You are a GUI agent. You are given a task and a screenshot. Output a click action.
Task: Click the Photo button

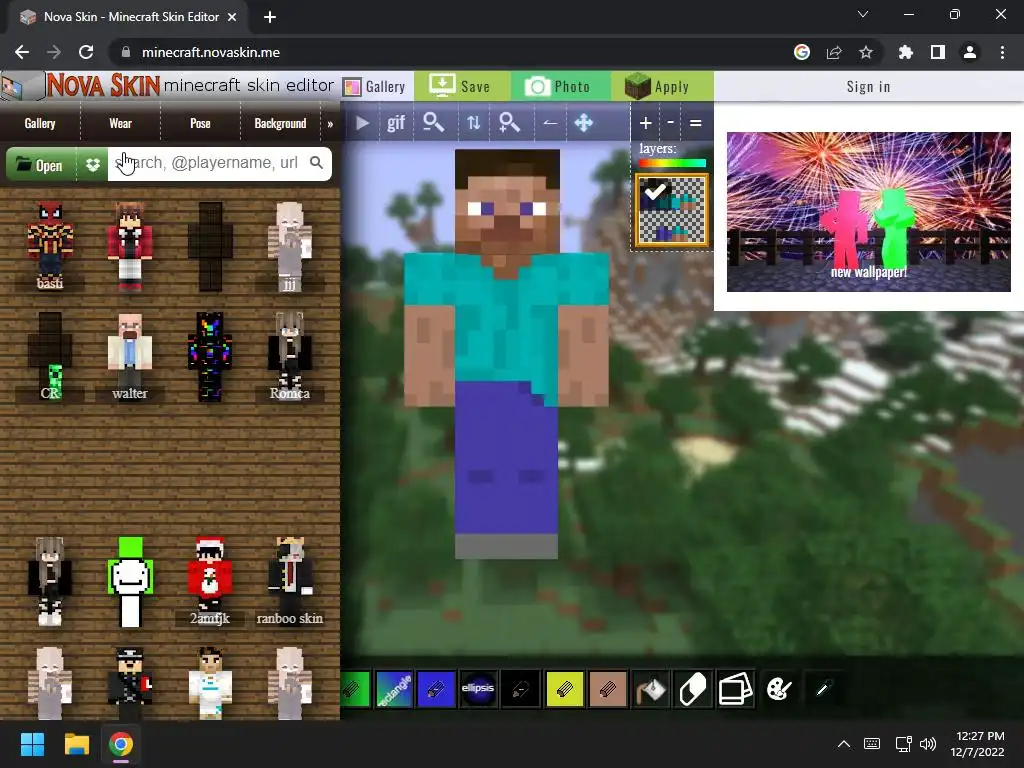coord(560,86)
